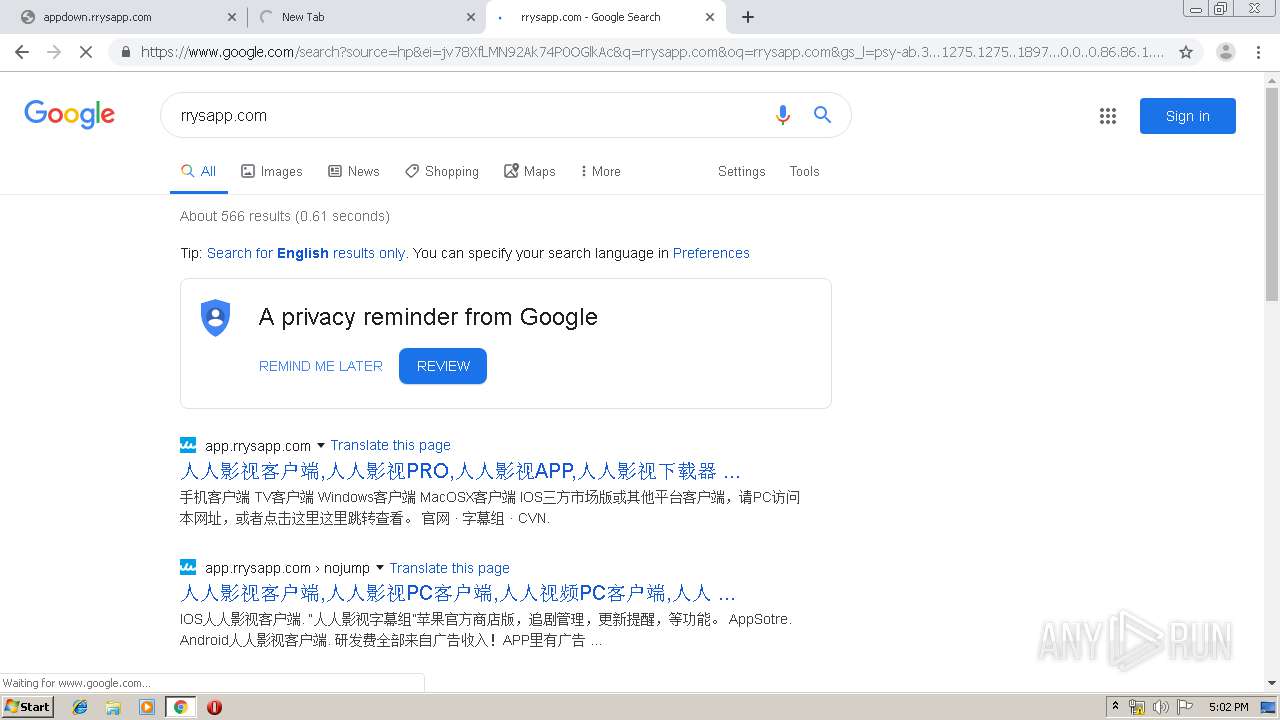
Task: Click the browser forward arrow
Action: (54, 52)
